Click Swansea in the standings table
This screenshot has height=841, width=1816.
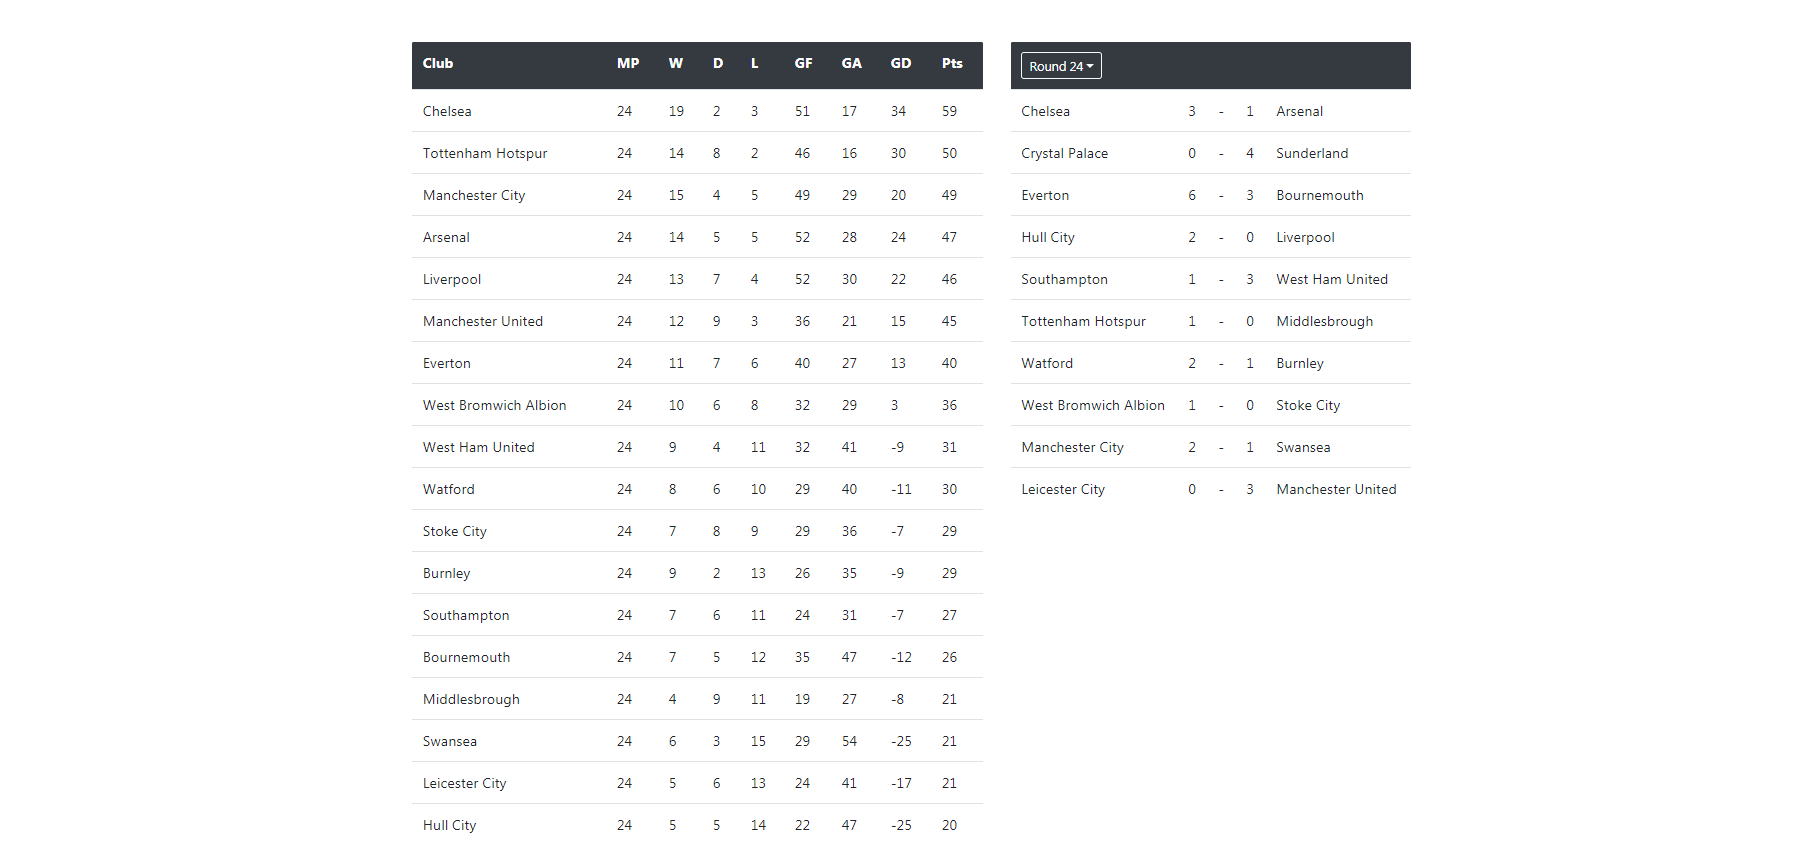point(450,741)
